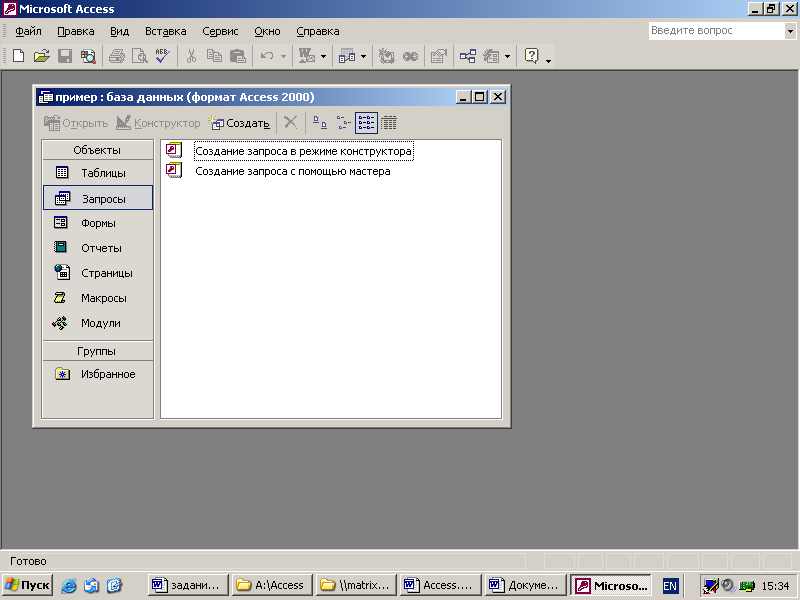Image resolution: width=800 pixels, height=600 pixels.
Task: Click the File search toolbar icon
Action: pos(88,56)
